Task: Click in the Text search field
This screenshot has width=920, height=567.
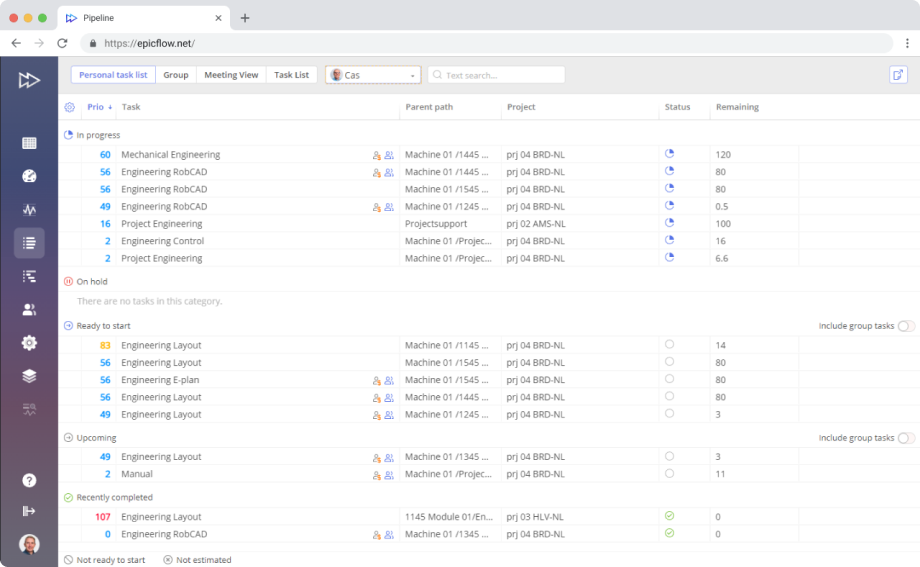Action: coord(496,75)
